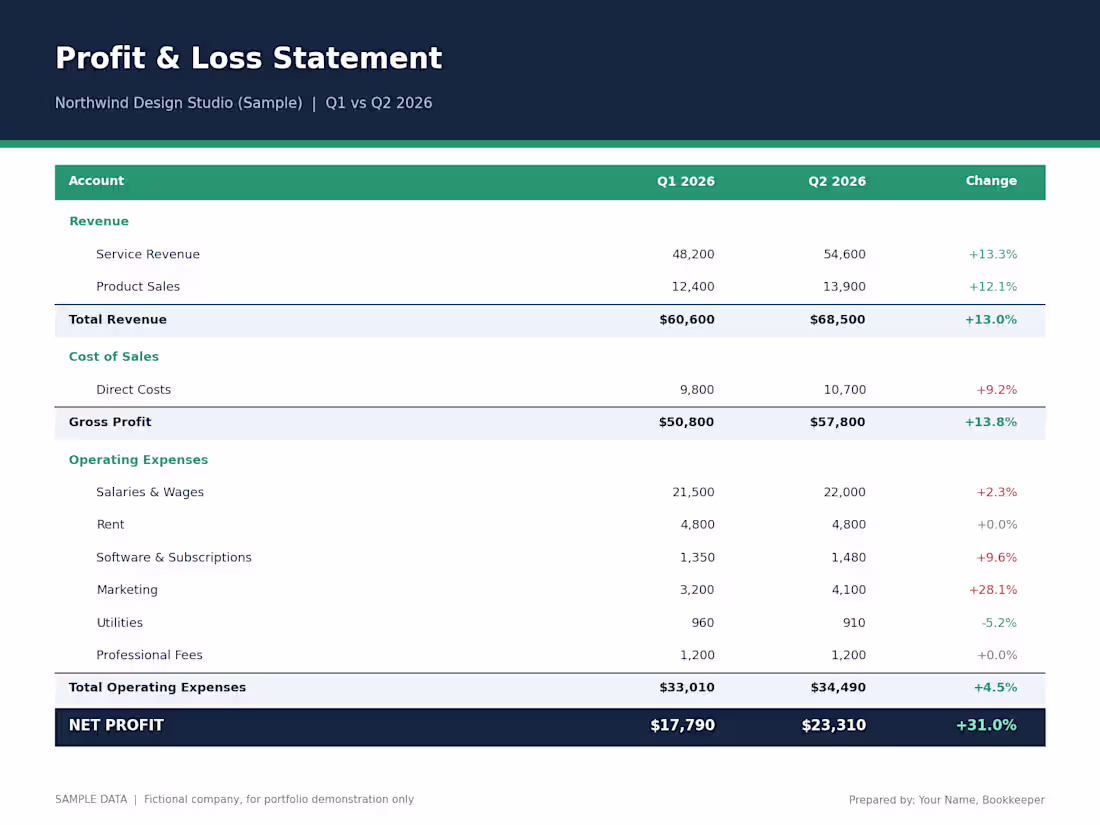Select the Software & Subscriptions Q2 value 1,480

pyautogui.click(x=848, y=557)
